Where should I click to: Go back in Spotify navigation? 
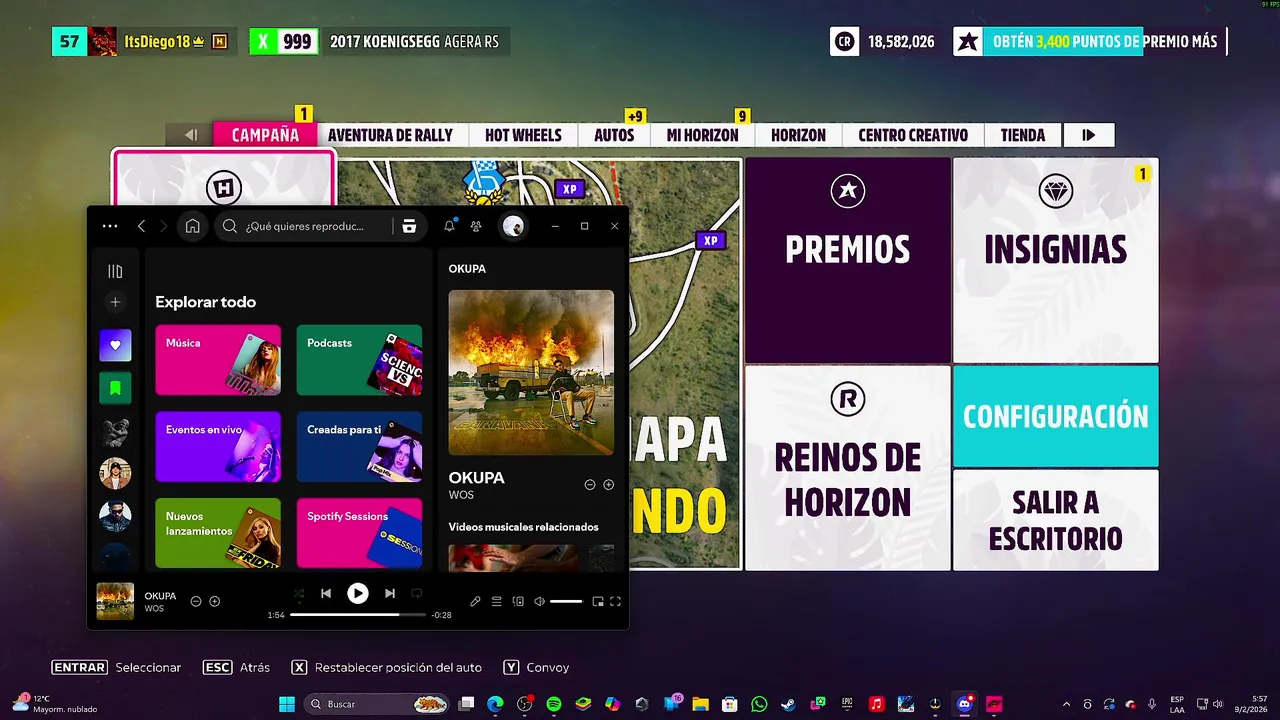(141, 226)
